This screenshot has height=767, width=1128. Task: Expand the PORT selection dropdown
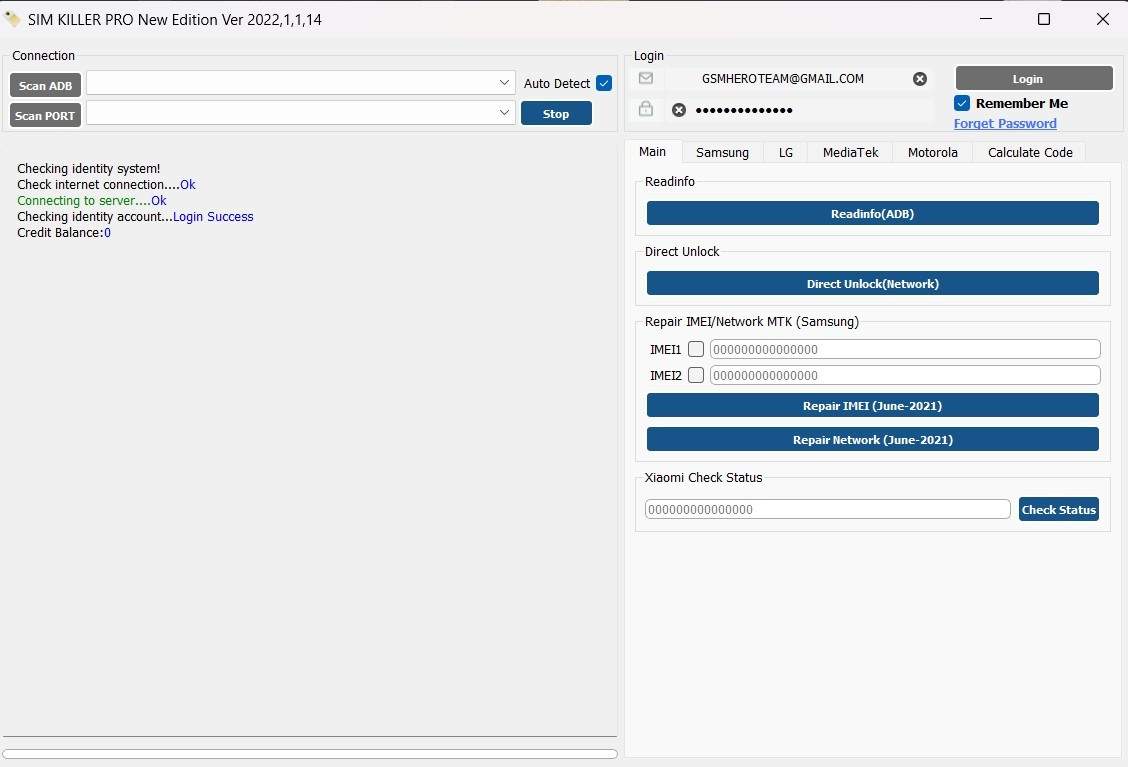pyautogui.click(x=504, y=112)
